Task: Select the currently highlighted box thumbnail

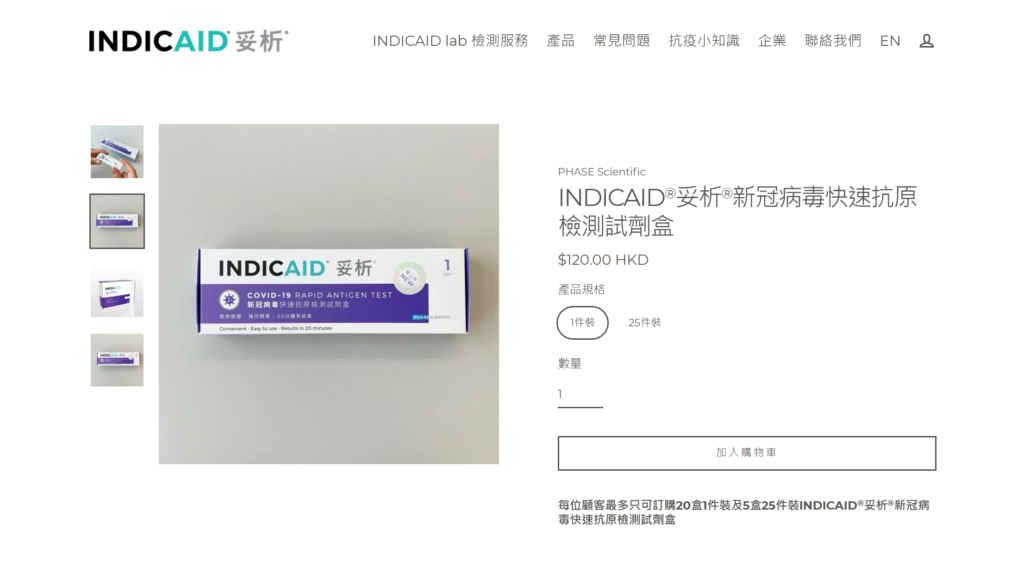Action: (x=117, y=221)
